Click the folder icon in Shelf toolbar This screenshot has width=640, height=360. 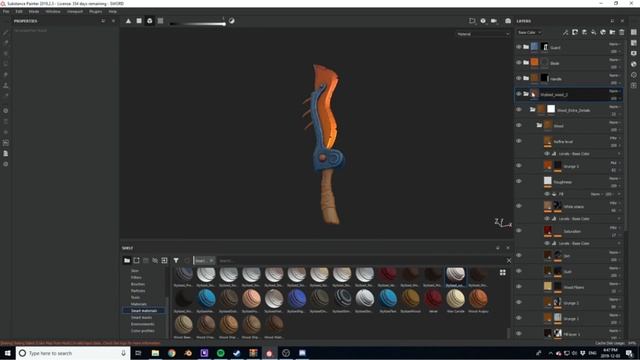coord(127,260)
